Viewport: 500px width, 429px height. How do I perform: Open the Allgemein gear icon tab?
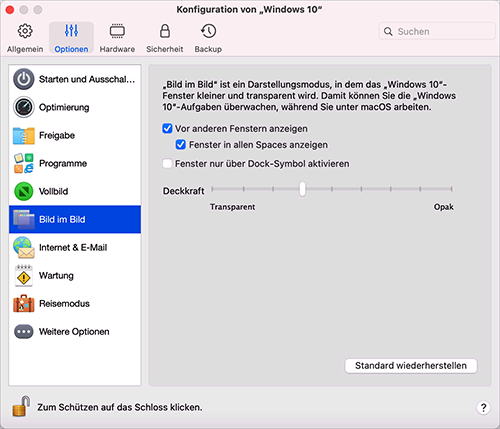click(x=25, y=31)
